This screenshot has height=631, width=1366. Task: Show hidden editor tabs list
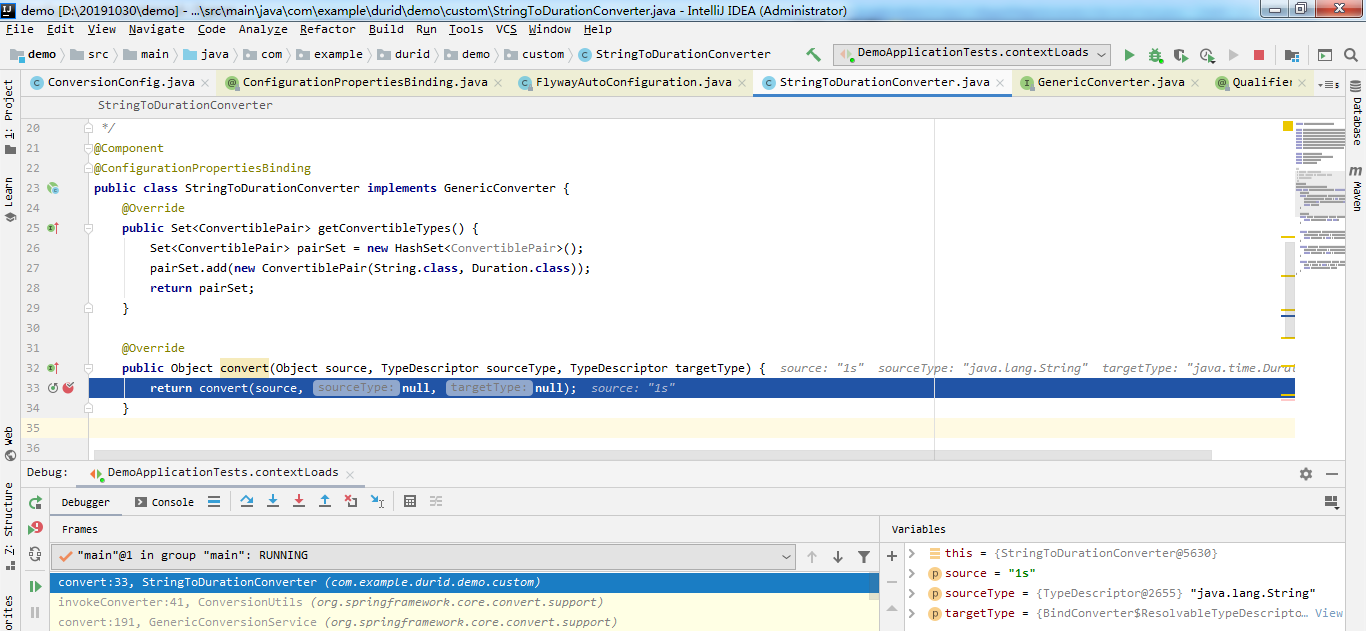click(1329, 84)
